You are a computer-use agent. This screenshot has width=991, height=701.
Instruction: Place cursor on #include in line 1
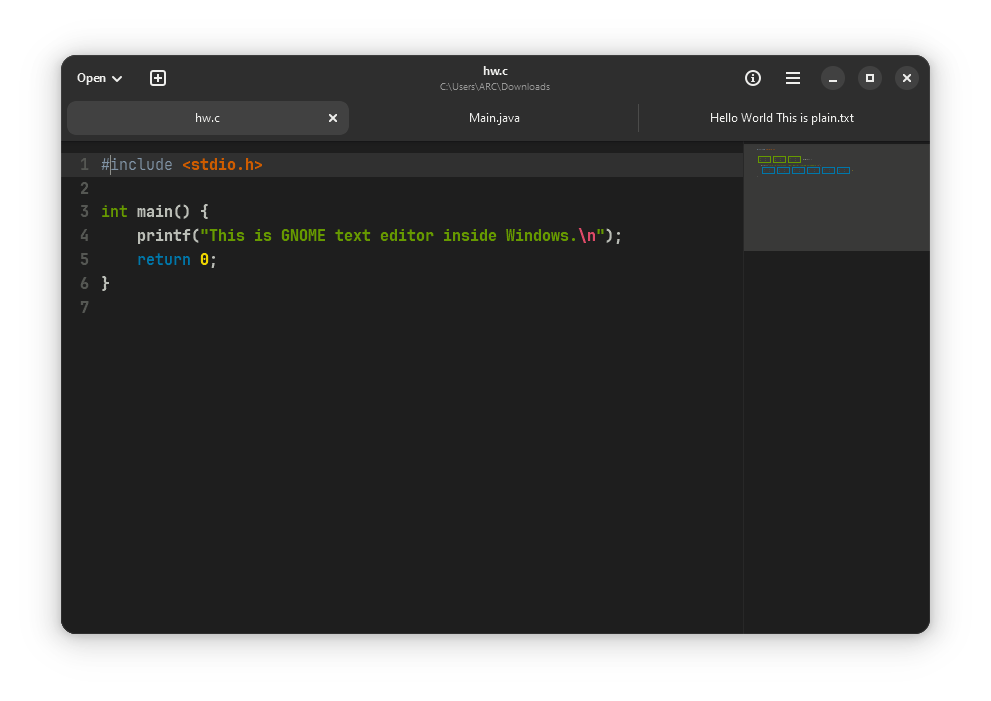click(x=137, y=165)
